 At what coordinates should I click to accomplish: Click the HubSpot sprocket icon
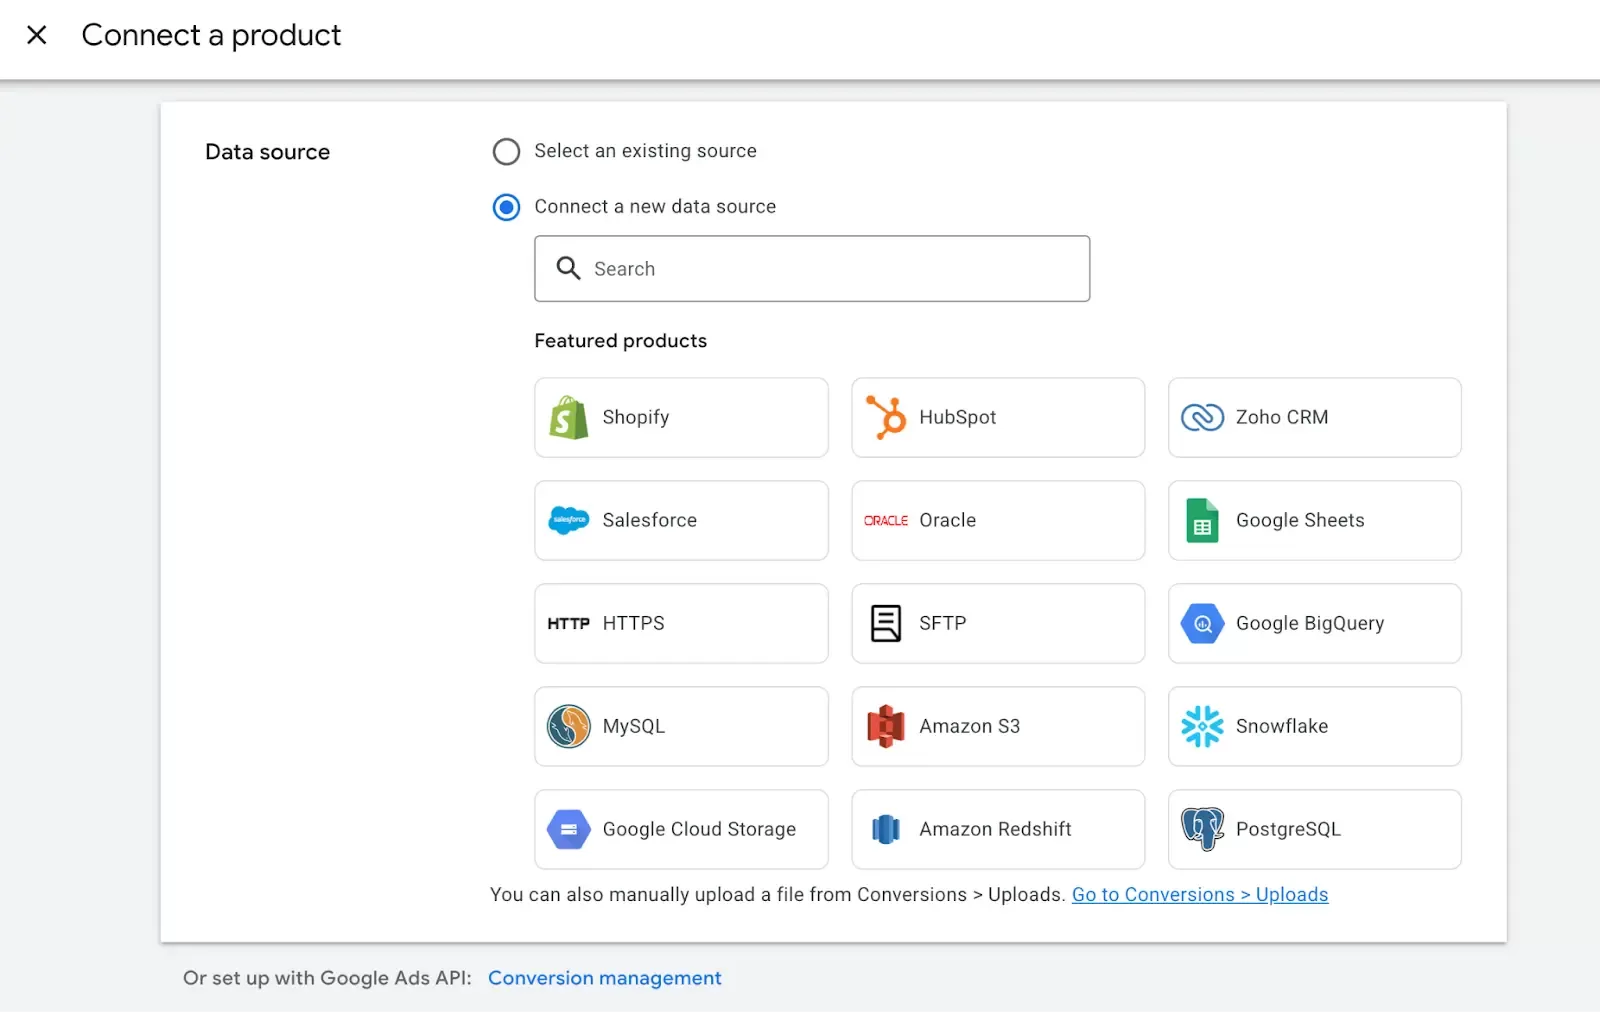886,417
